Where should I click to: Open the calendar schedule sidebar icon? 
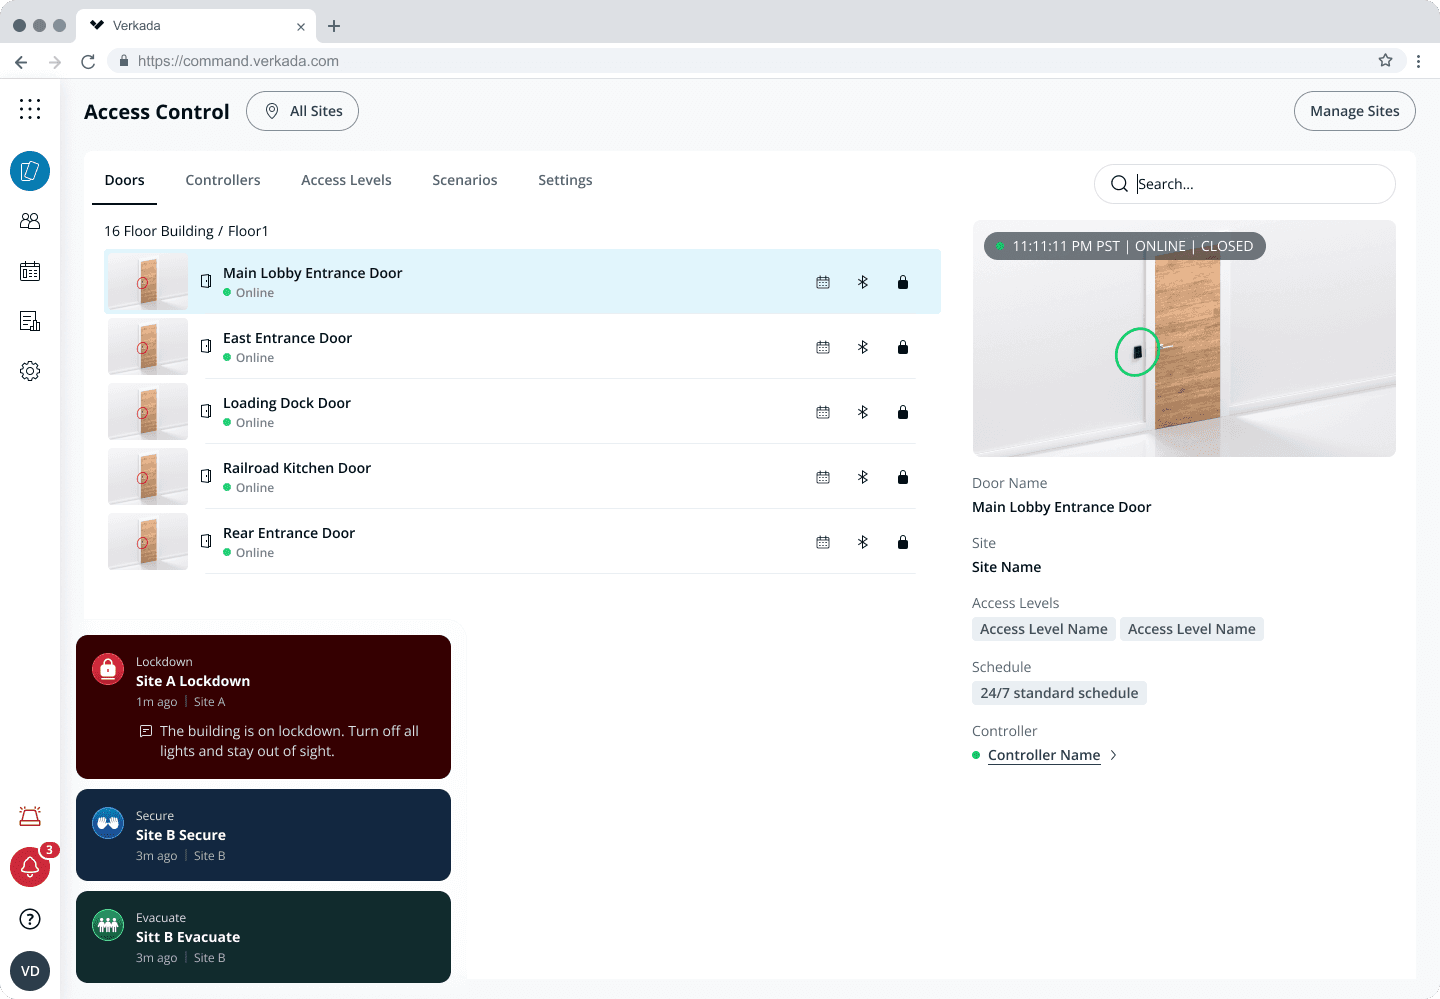click(30, 271)
